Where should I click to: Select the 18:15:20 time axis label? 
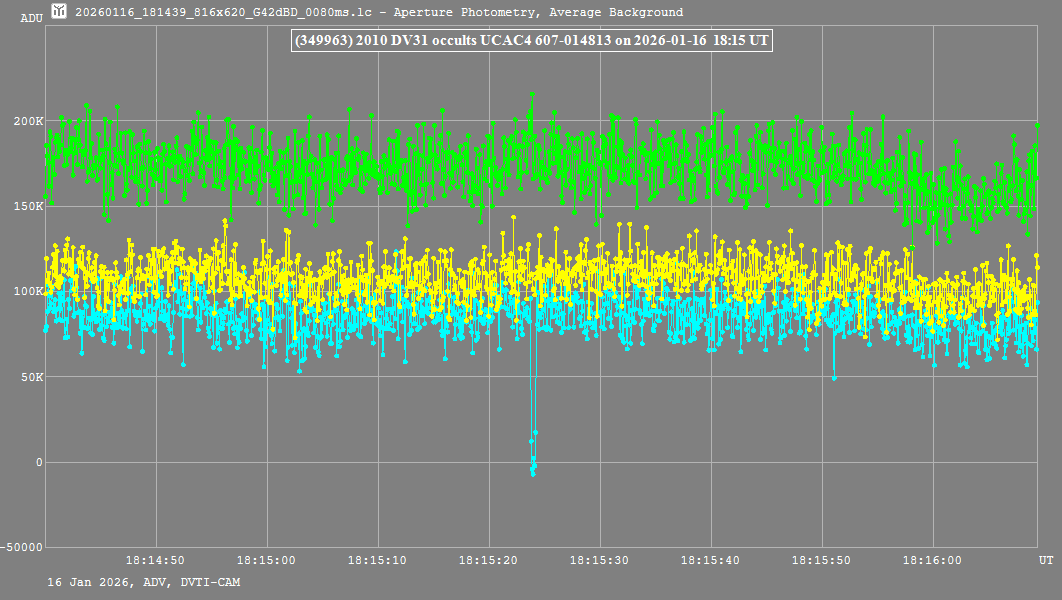click(489, 561)
